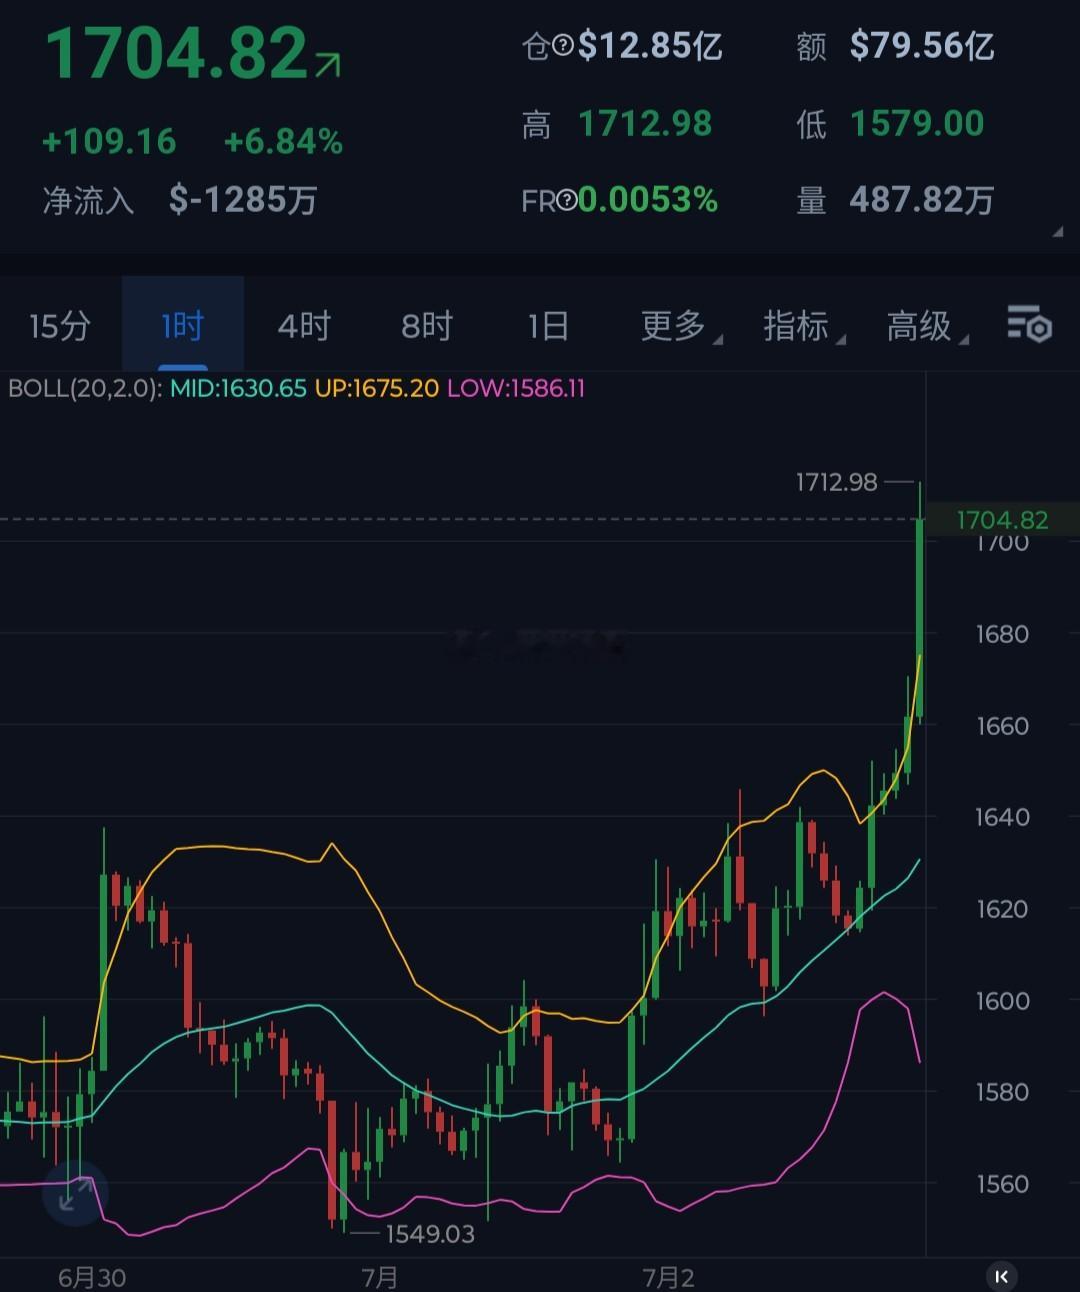The width and height of the screenshot is (1080, 1292).
Task: Tap the high value 1712.98 in header
Action: (x=645, y=124)
